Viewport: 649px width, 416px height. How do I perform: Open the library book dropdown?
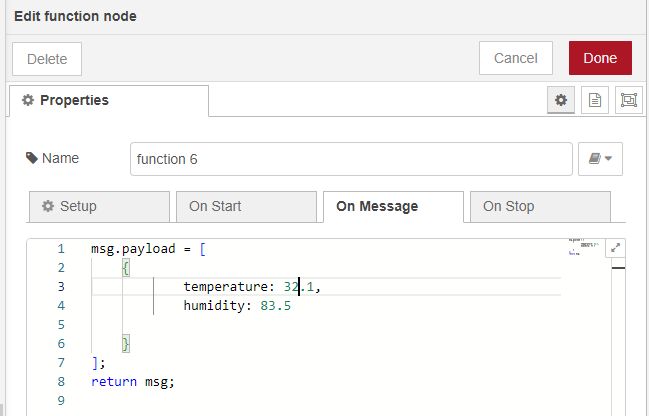600,159
